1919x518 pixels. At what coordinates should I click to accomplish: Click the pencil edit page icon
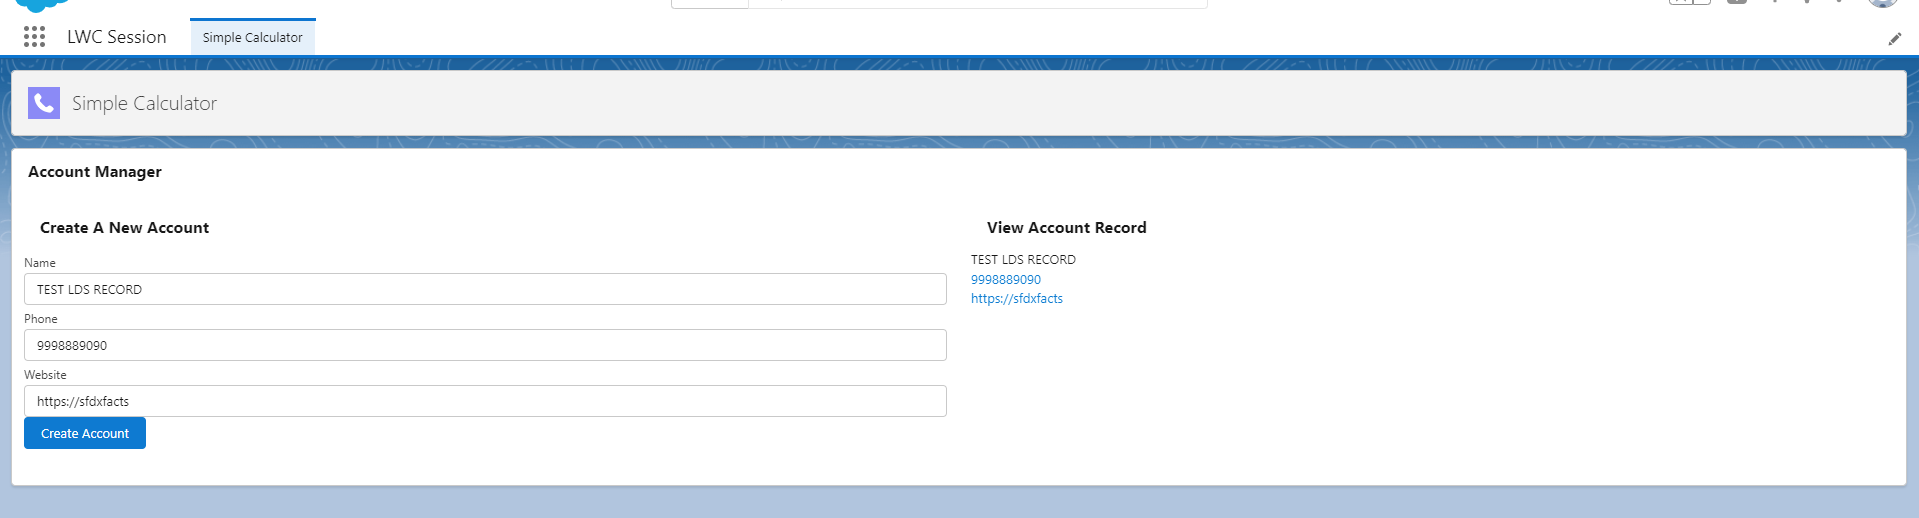coord(1894,39)
